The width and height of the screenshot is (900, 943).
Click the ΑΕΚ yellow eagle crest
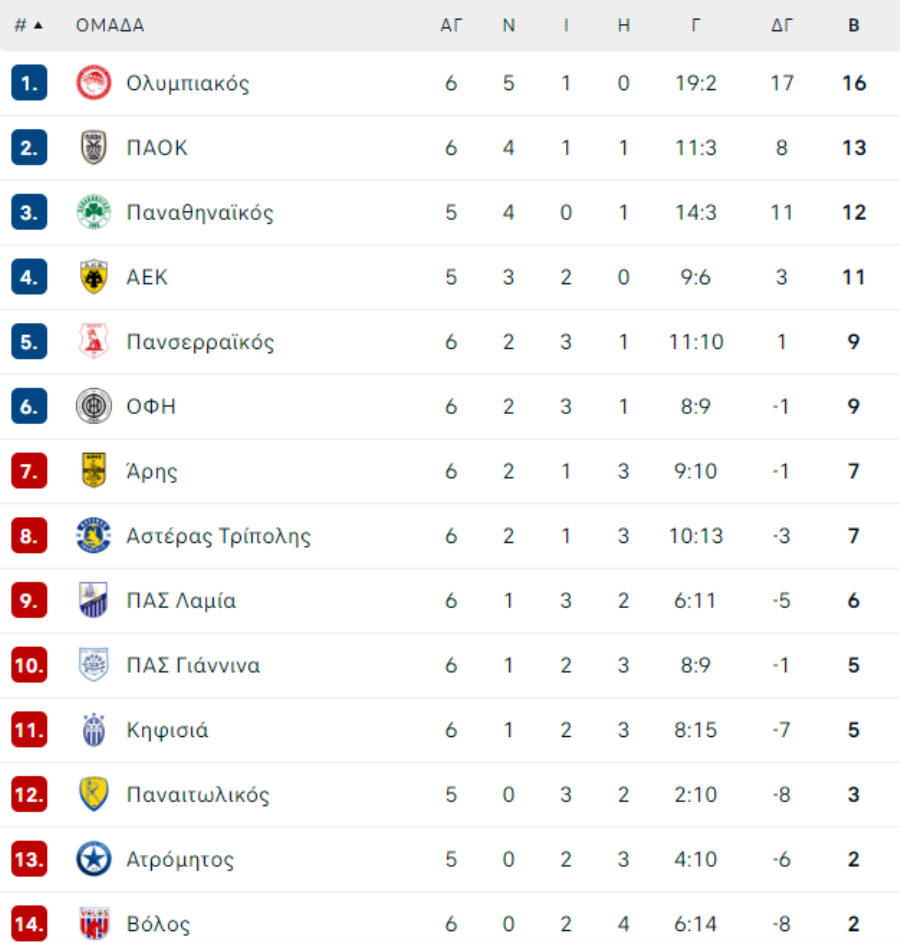click(x=94, y=277)
